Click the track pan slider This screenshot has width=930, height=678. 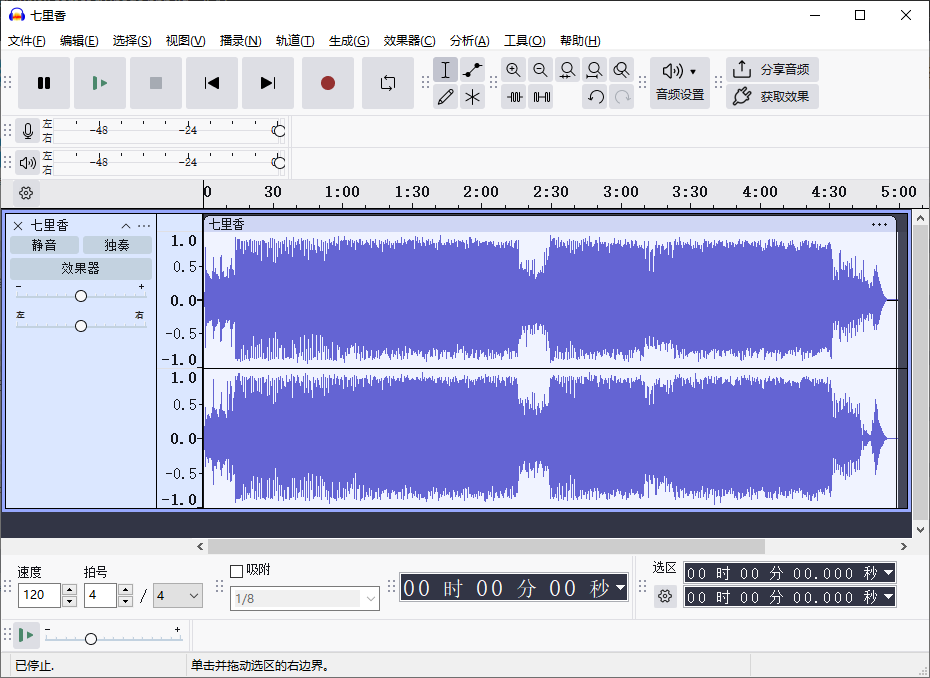tap(80, 325)
